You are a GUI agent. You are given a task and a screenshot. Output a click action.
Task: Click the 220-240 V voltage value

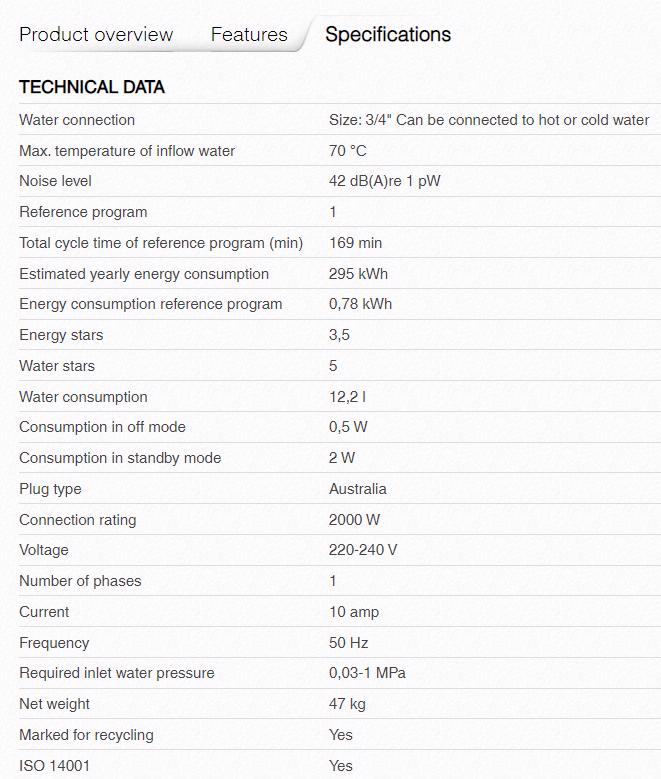click(x=363, y=550)
